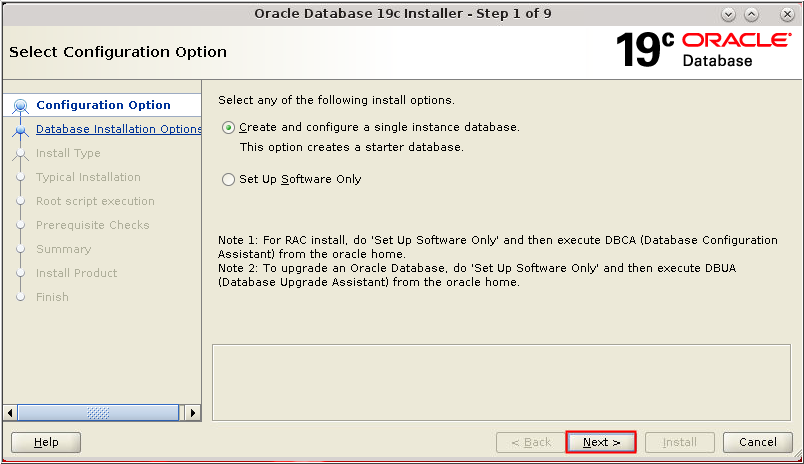
Task: Click the Finish step
Action: coord(52,297)
